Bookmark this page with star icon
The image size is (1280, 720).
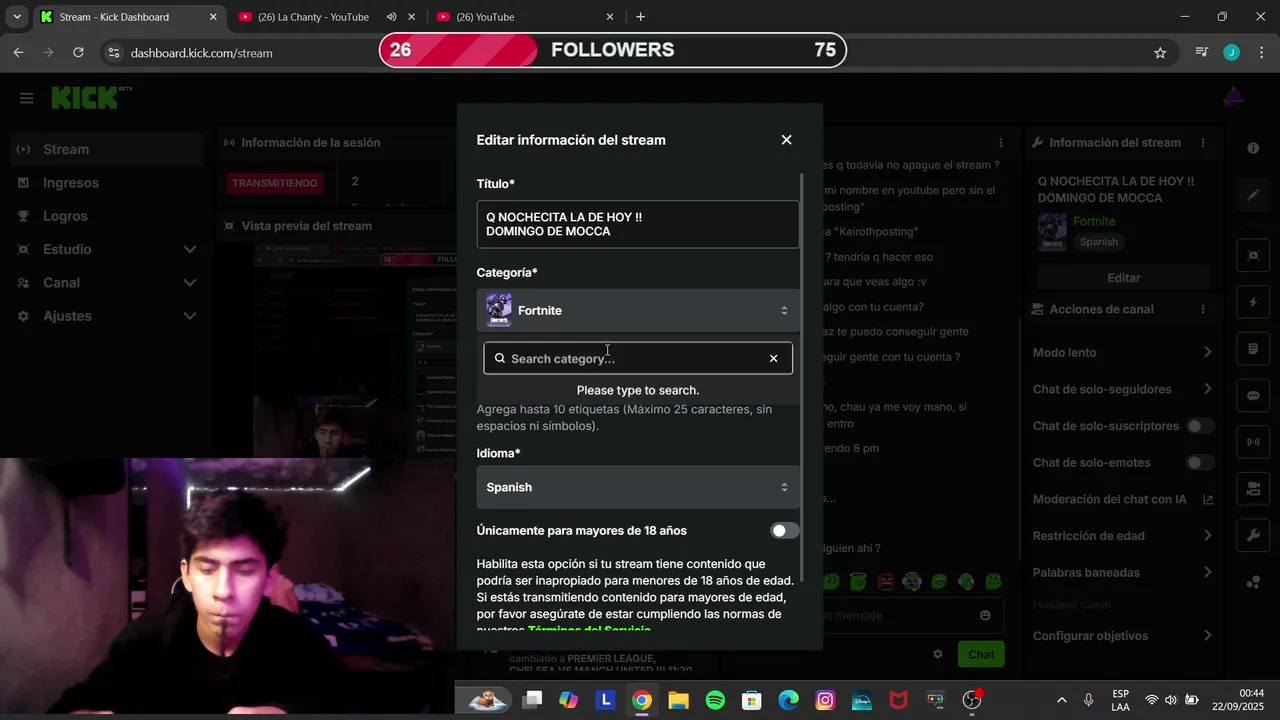point(1160,53)
